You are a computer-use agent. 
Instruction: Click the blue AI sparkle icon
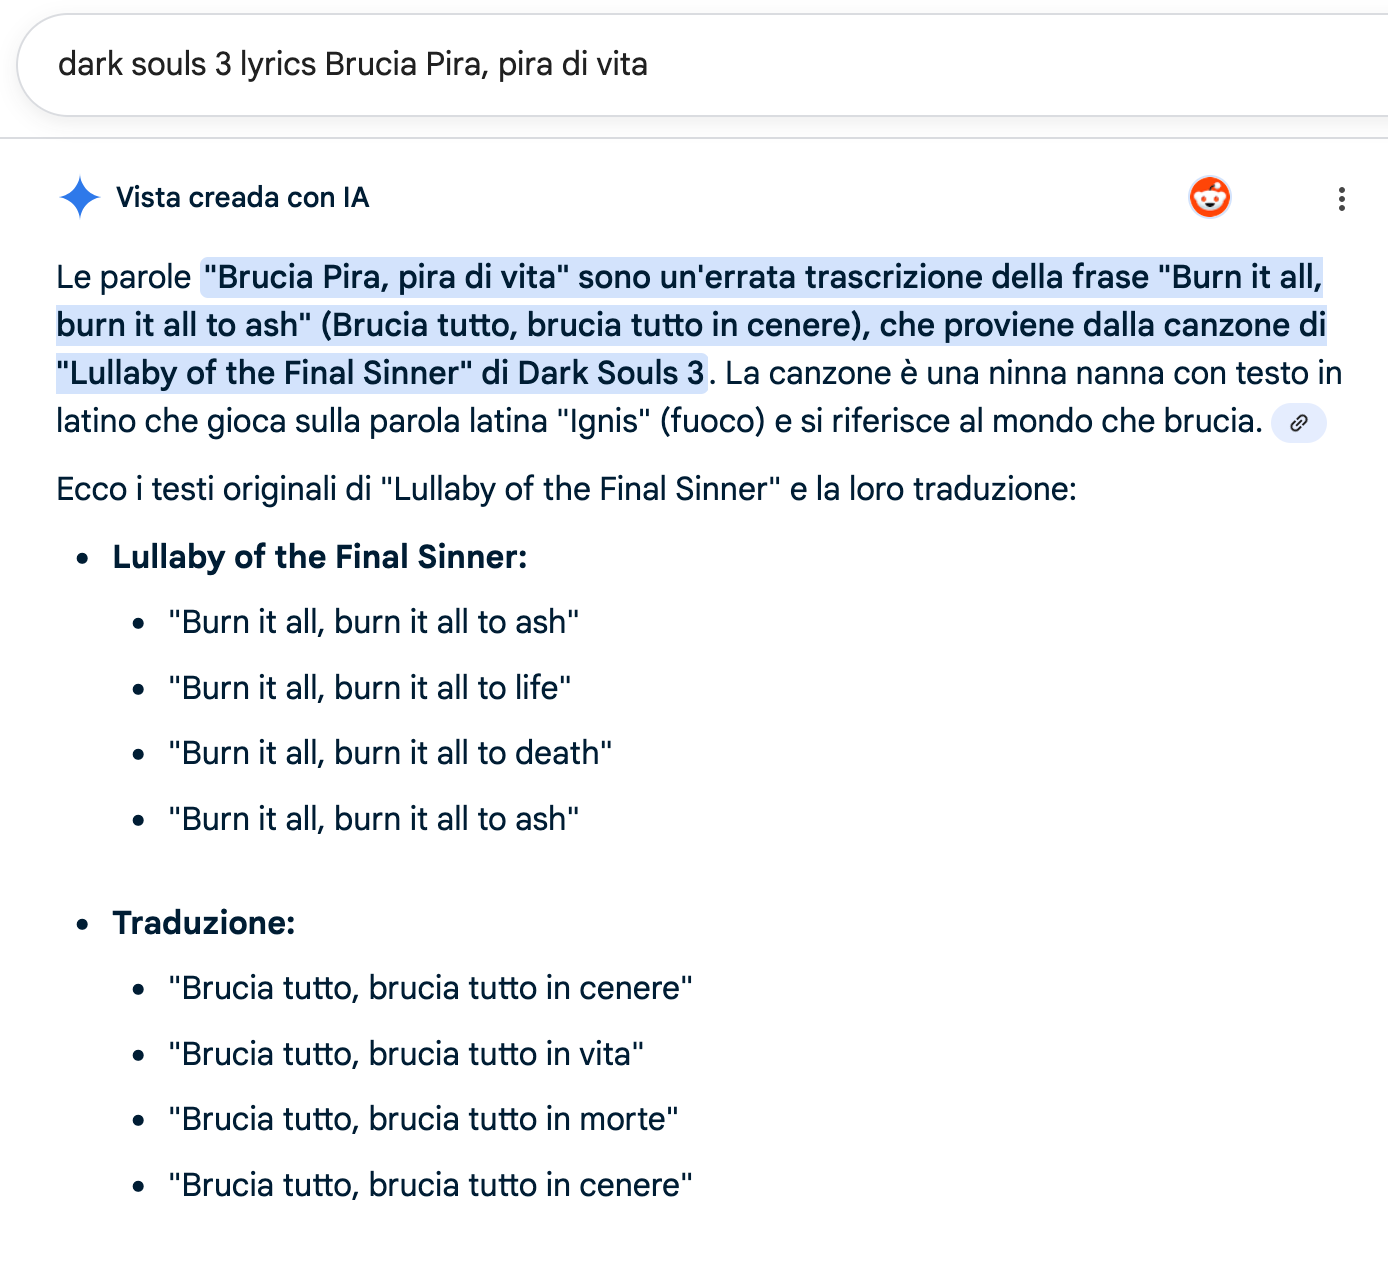[80, 197]
